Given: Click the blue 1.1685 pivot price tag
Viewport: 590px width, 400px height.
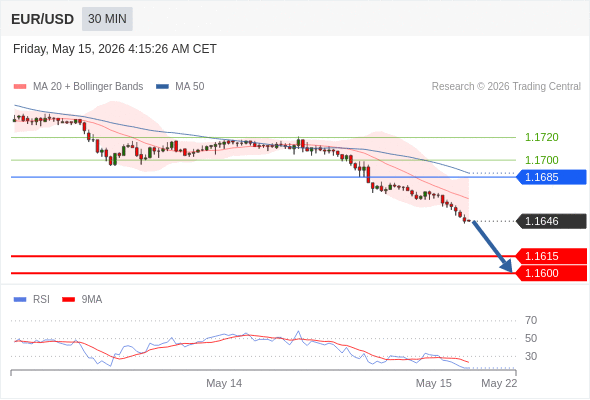Looking at the screenshot, I should pos(551,177).
